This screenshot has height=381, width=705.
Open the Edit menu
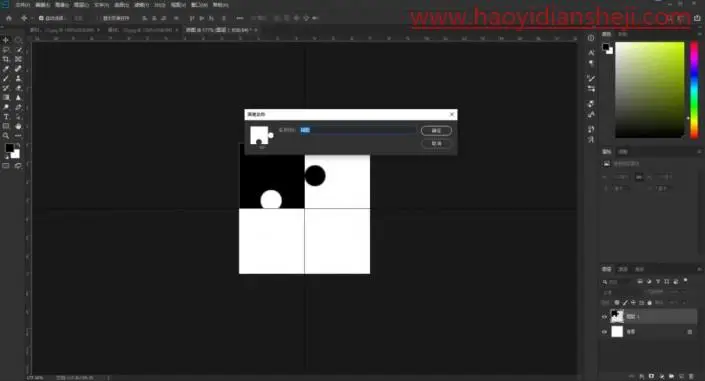pyautogui.click(x=42, y=5)
